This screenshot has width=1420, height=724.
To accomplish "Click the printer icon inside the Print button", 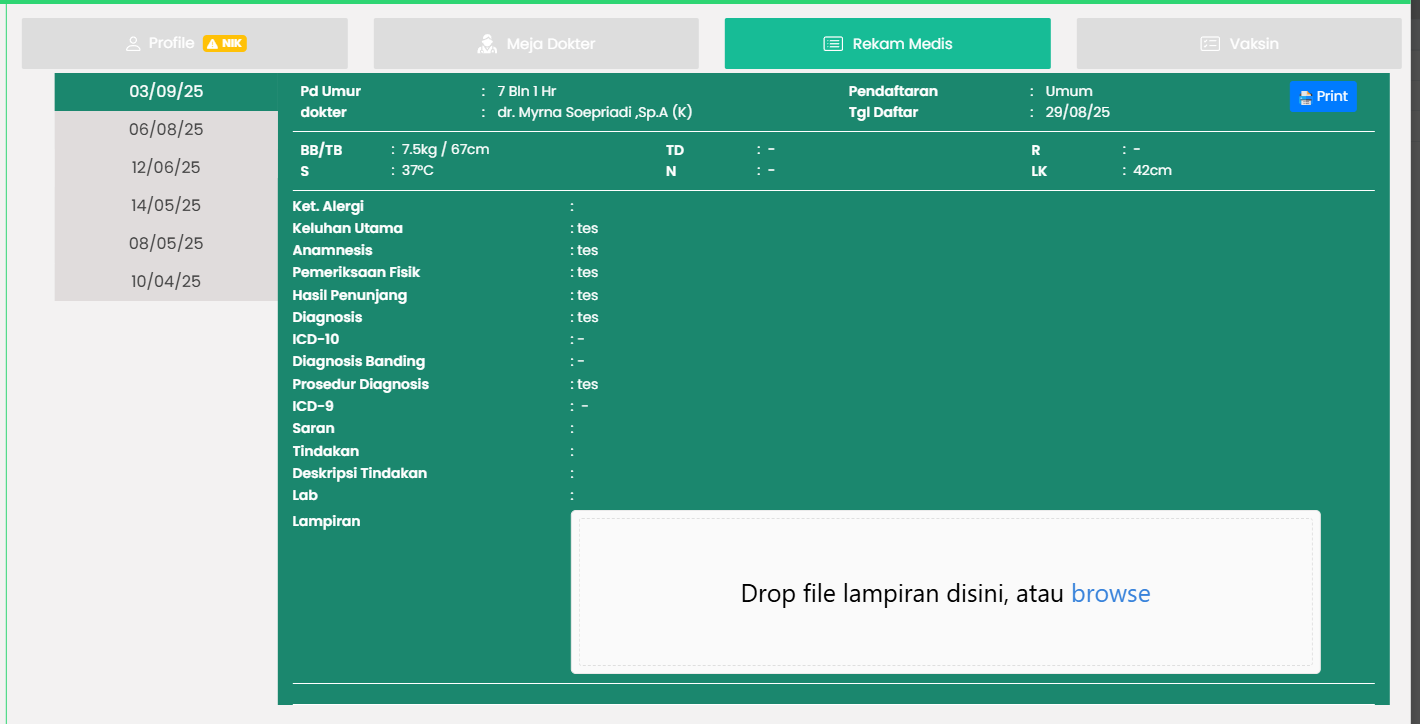I will tap(1308, 96).
